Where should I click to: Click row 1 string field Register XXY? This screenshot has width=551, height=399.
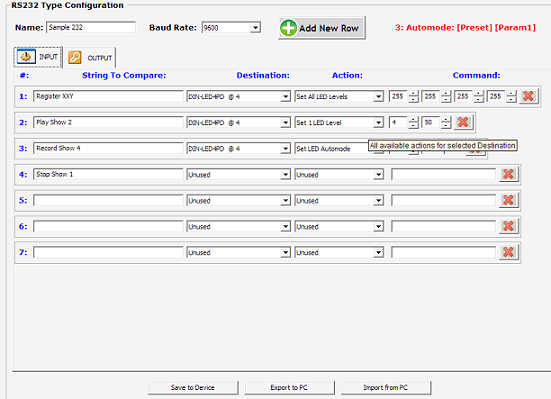(108, 96)
